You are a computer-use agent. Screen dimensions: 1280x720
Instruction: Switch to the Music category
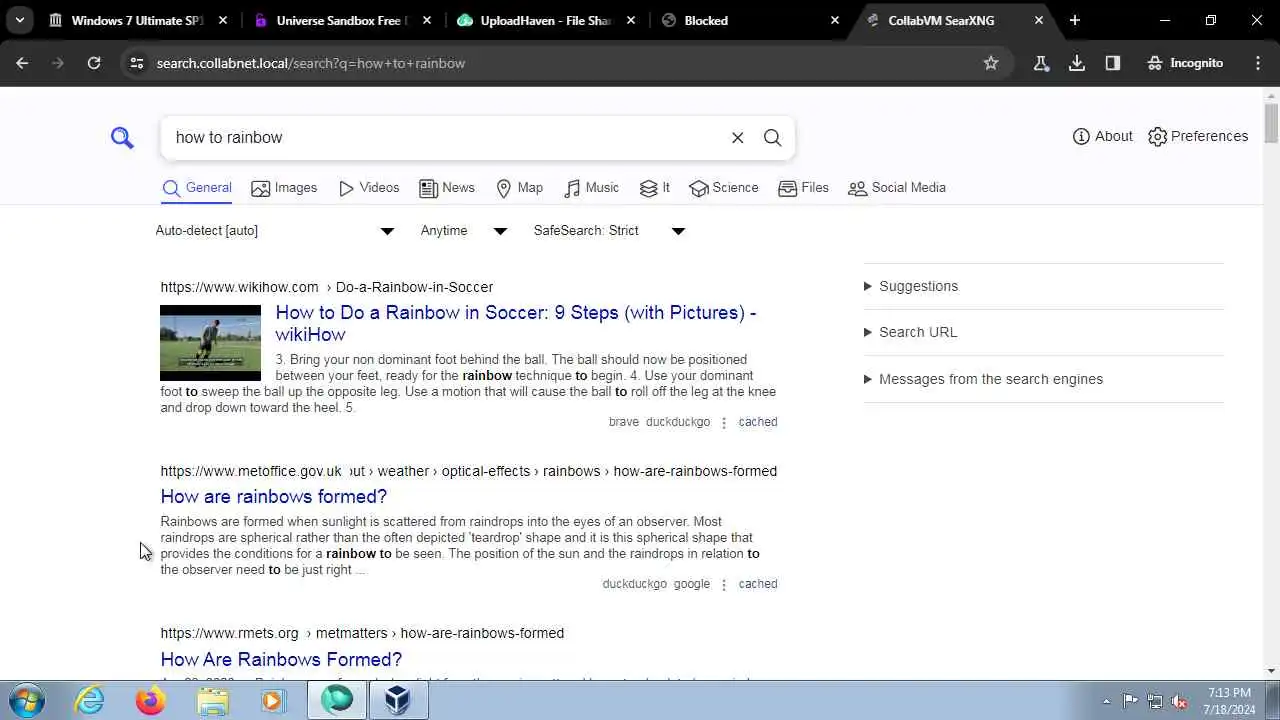pos(592,188)
